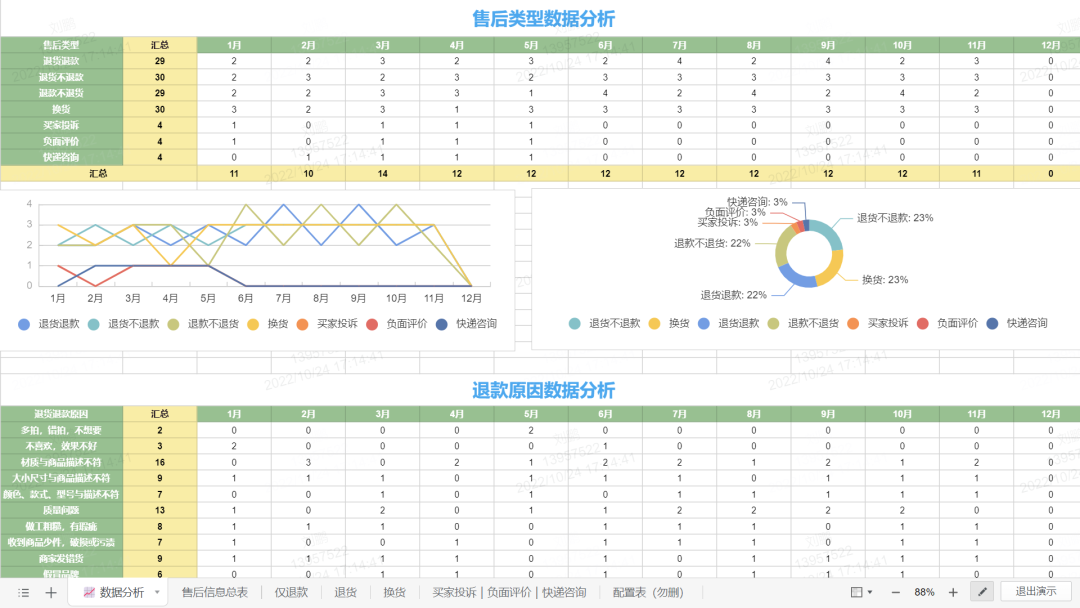Switch to the 售后信息总表 sheet tab
The image size is (1080, 608).
214,592
